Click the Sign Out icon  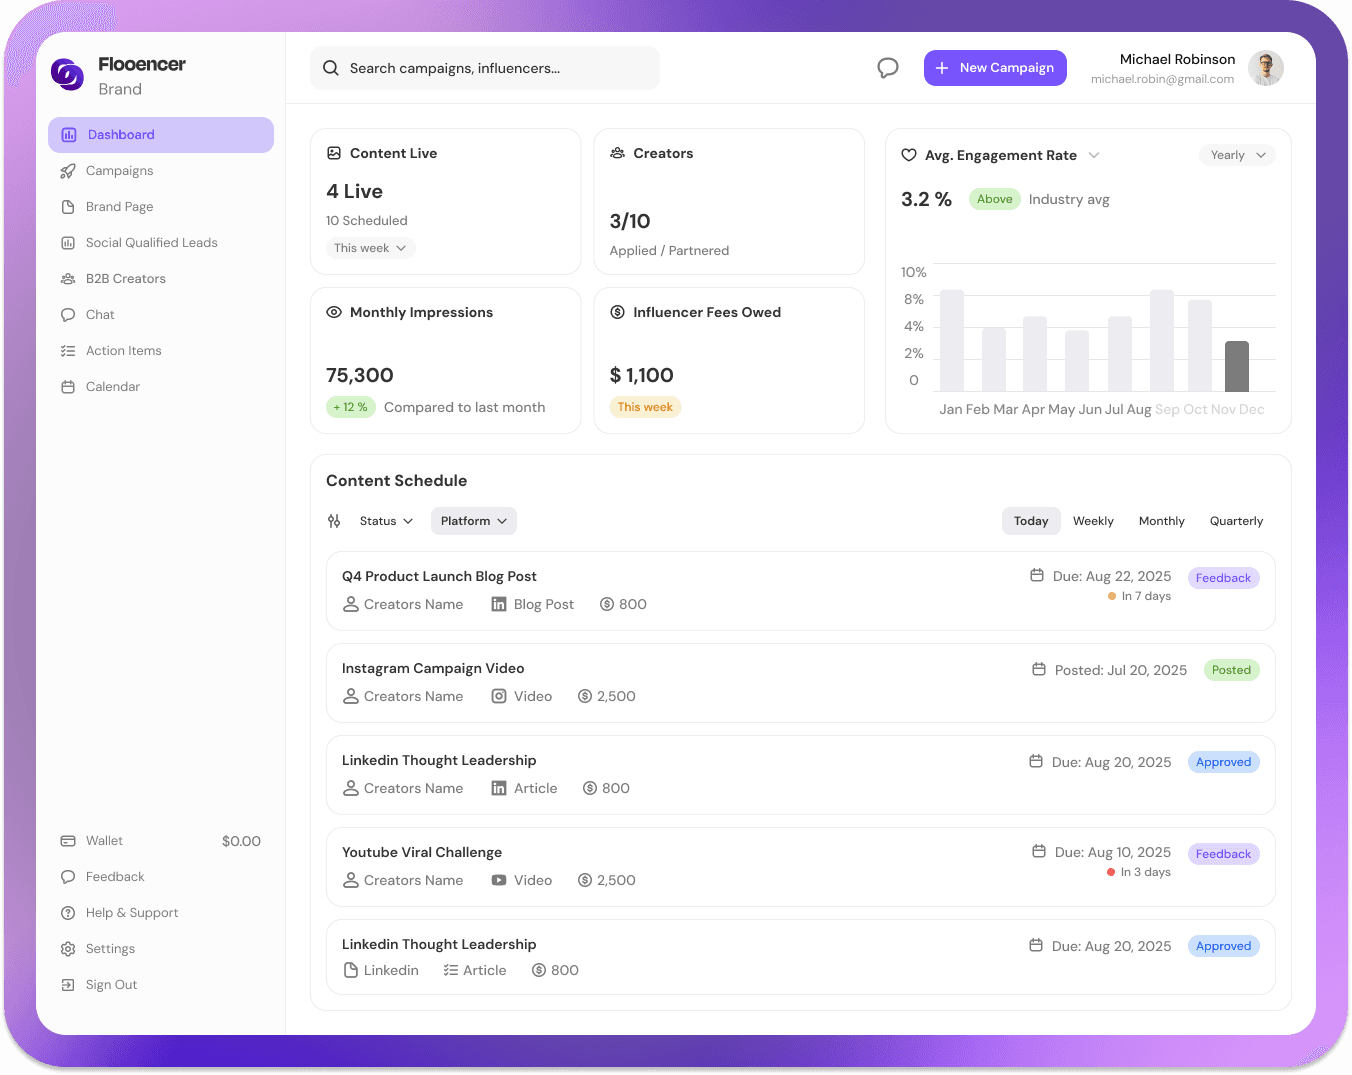tap(68, 985)
